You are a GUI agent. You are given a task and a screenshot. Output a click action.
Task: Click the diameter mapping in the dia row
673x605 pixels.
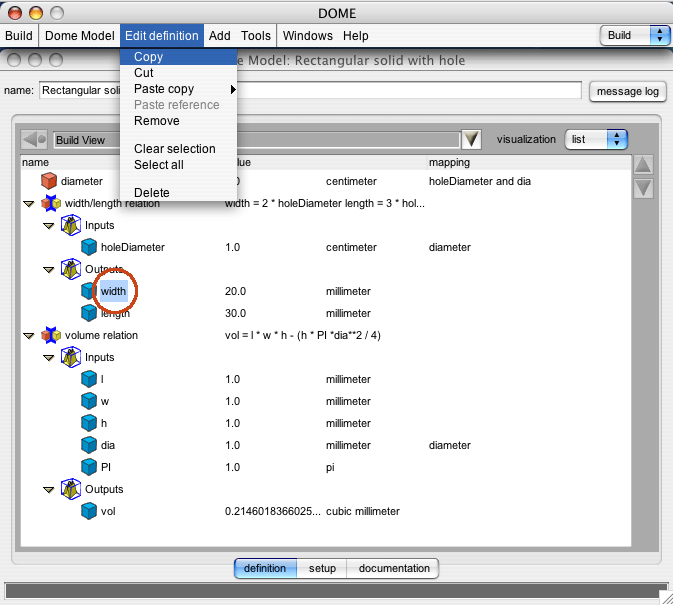(x=450, y=445)
